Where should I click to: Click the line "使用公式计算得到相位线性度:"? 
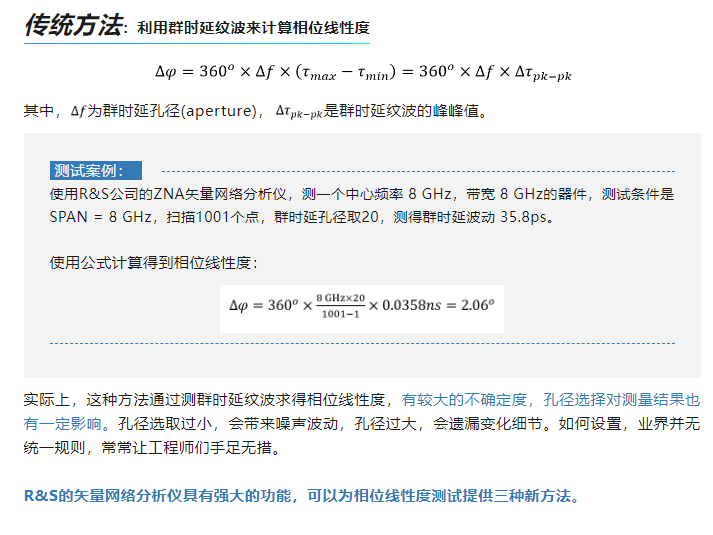[153, 263]
